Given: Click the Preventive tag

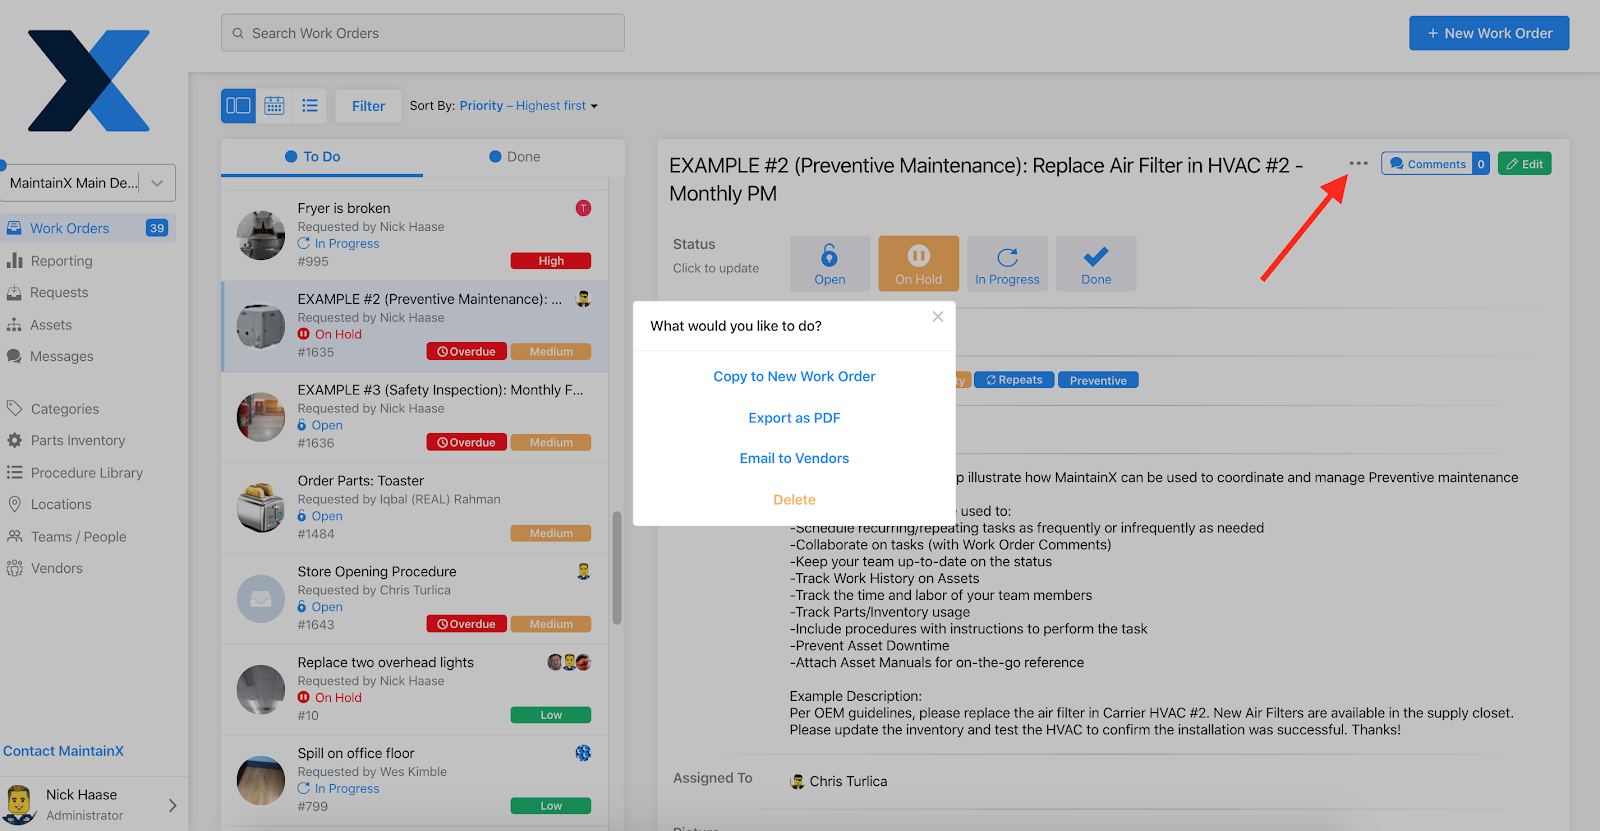Looking at the screenshot, I should [x=1098, y=380].
